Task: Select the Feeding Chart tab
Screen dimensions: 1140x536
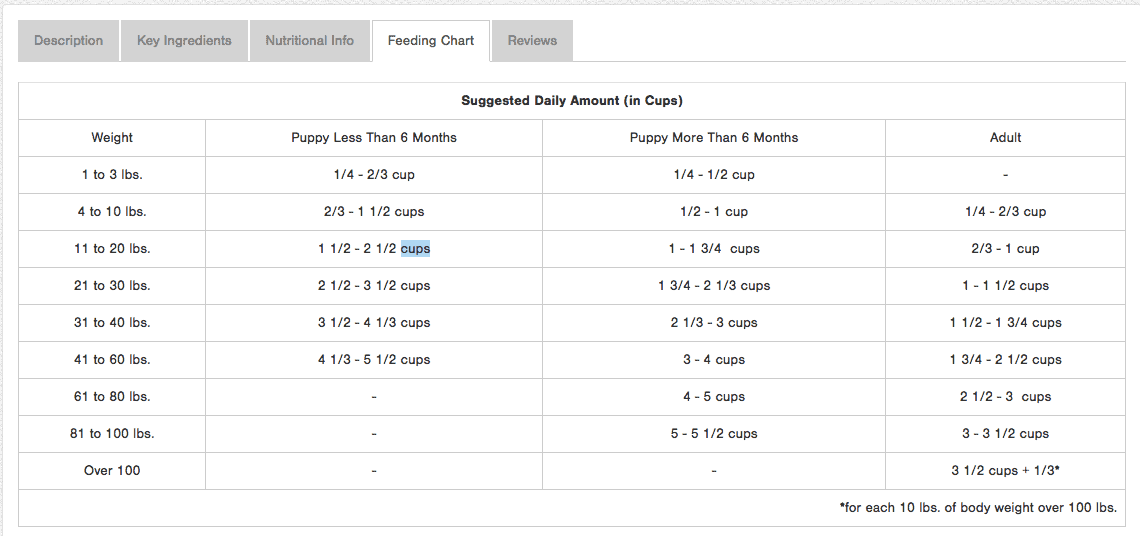Action: click(431, 41)
